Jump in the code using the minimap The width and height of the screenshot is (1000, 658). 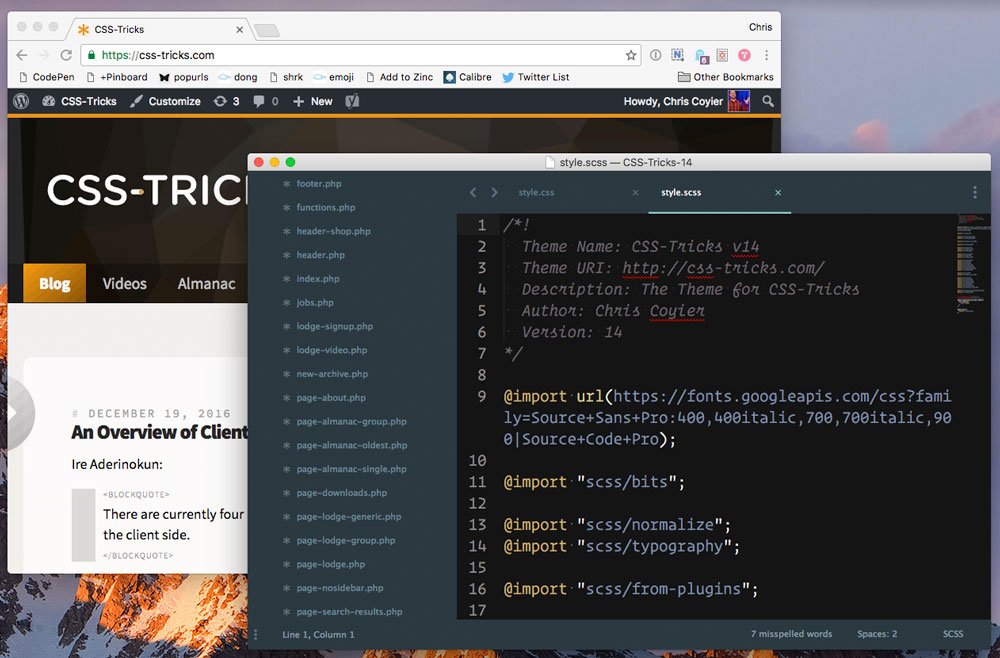(x=973, y=264)
